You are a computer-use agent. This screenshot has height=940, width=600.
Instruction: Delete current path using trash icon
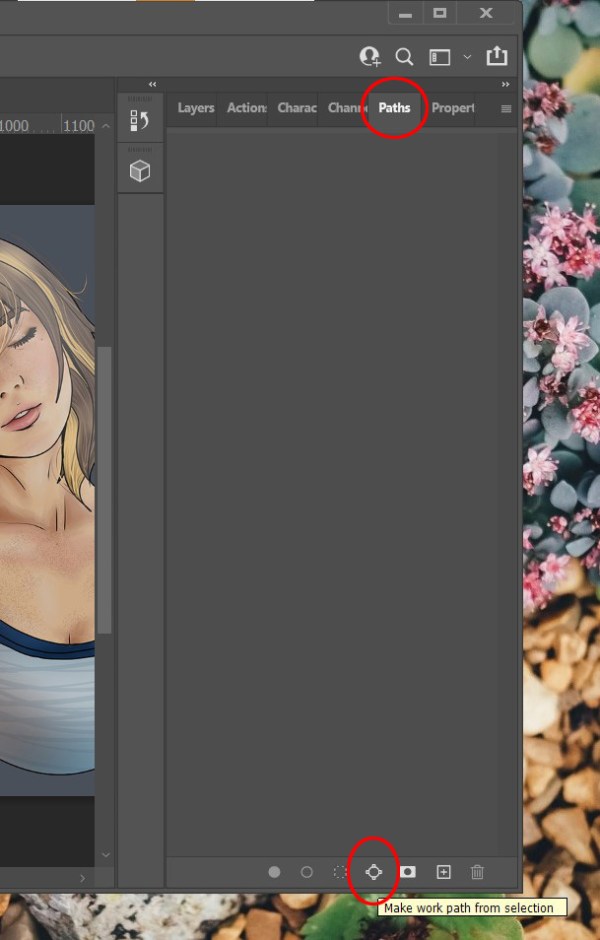[x=477, y=872]
